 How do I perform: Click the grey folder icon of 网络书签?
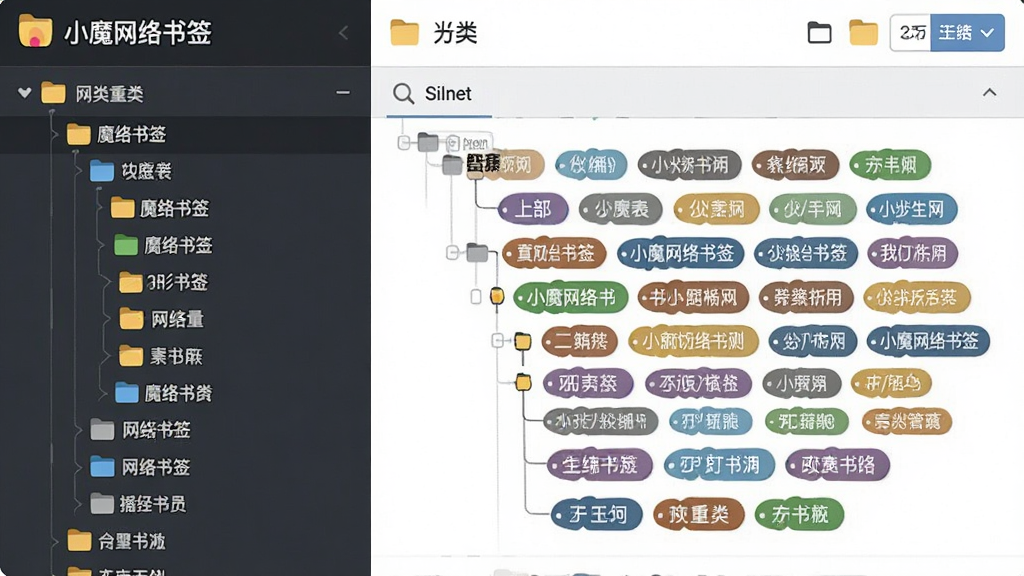[102, 430]
